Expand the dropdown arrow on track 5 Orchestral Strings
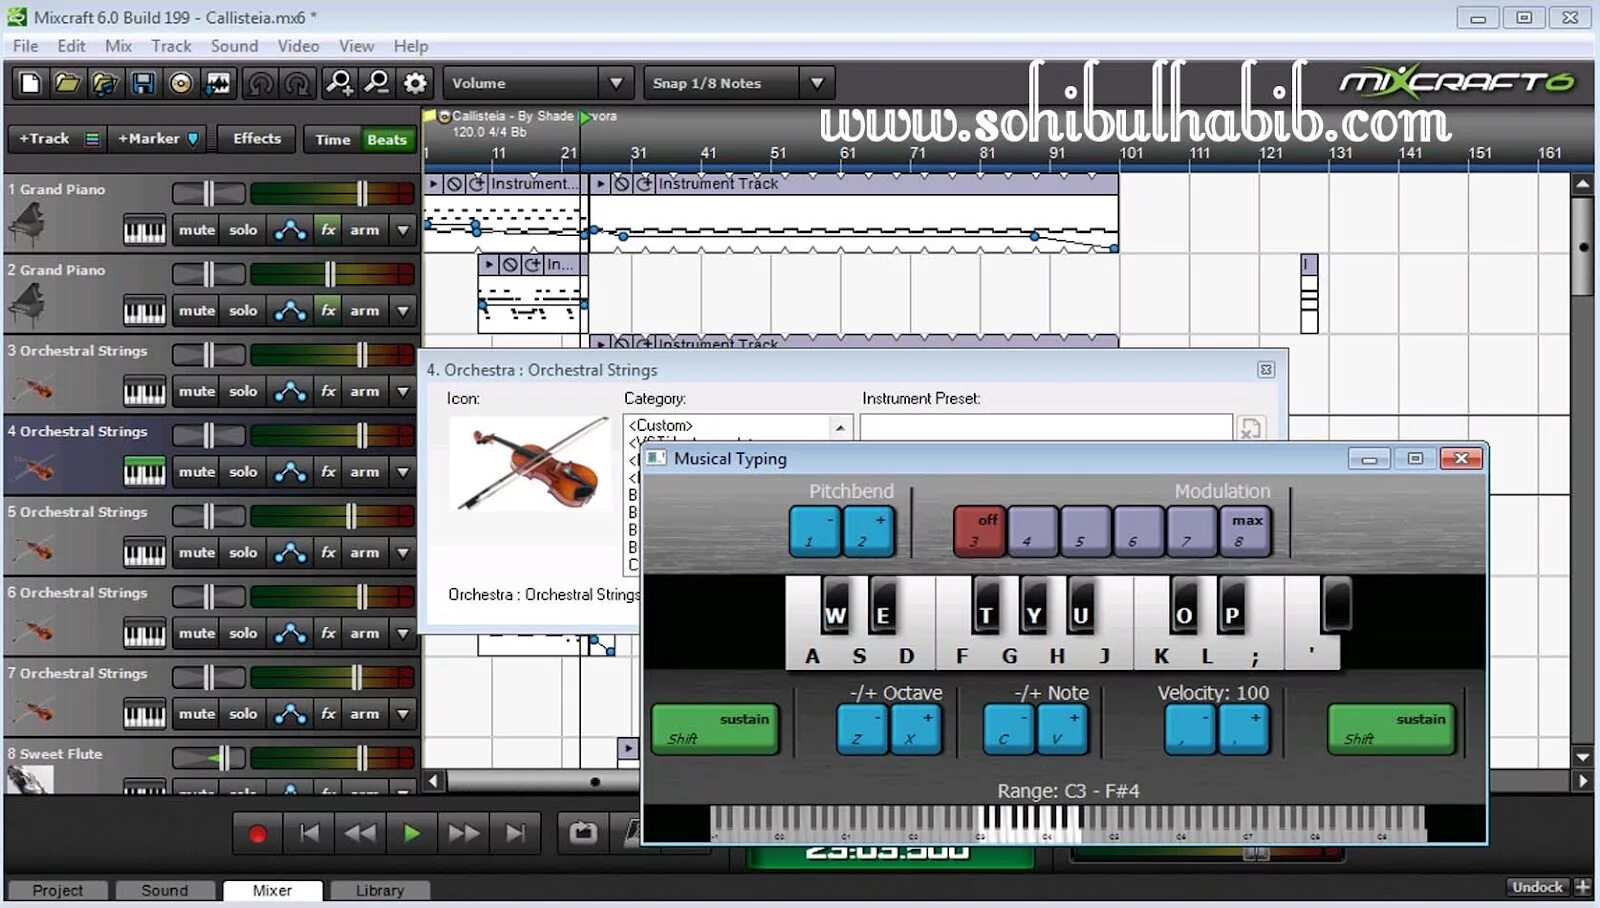Viewport: 1600px width, 908px height. [x=403, y=553]
